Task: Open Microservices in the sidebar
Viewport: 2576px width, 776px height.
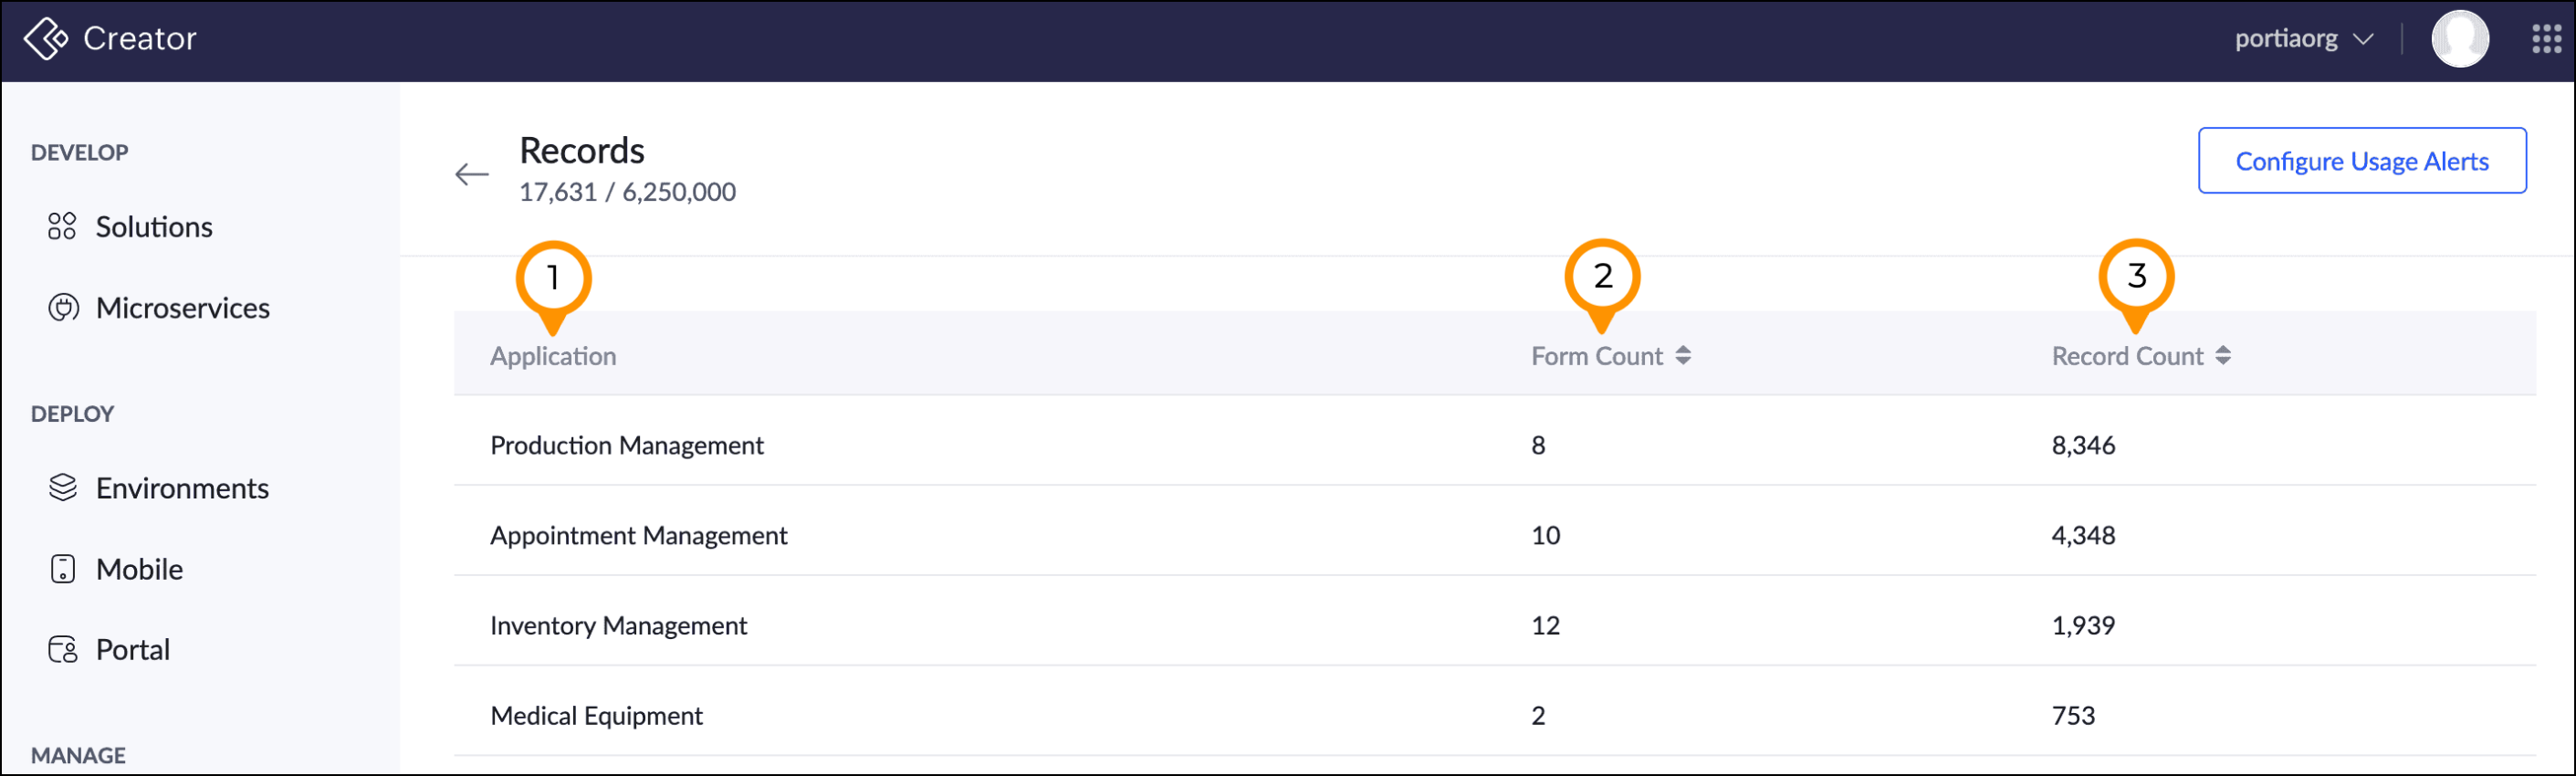Action: [x=182, y=308]
